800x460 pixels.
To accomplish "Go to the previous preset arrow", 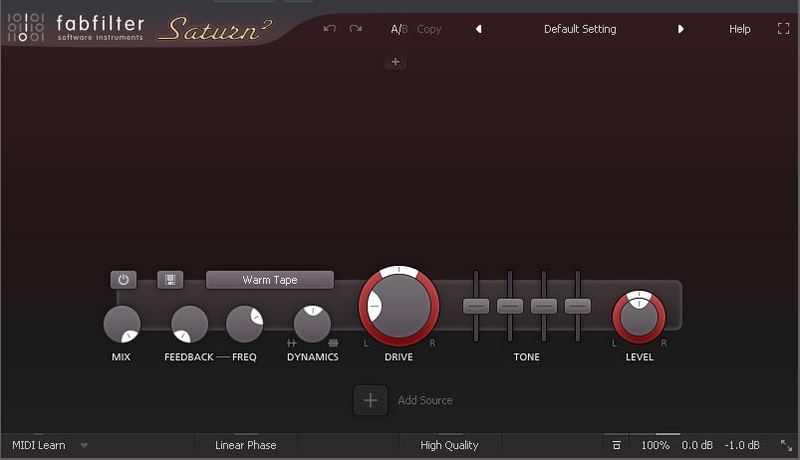I will pos(478,29).
